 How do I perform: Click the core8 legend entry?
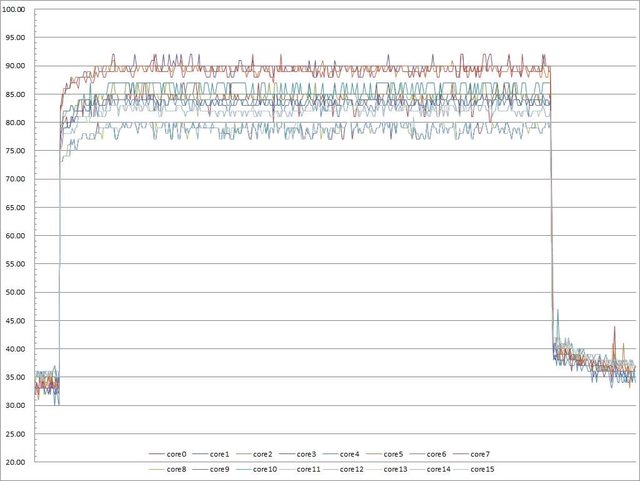tap(179, 468)
